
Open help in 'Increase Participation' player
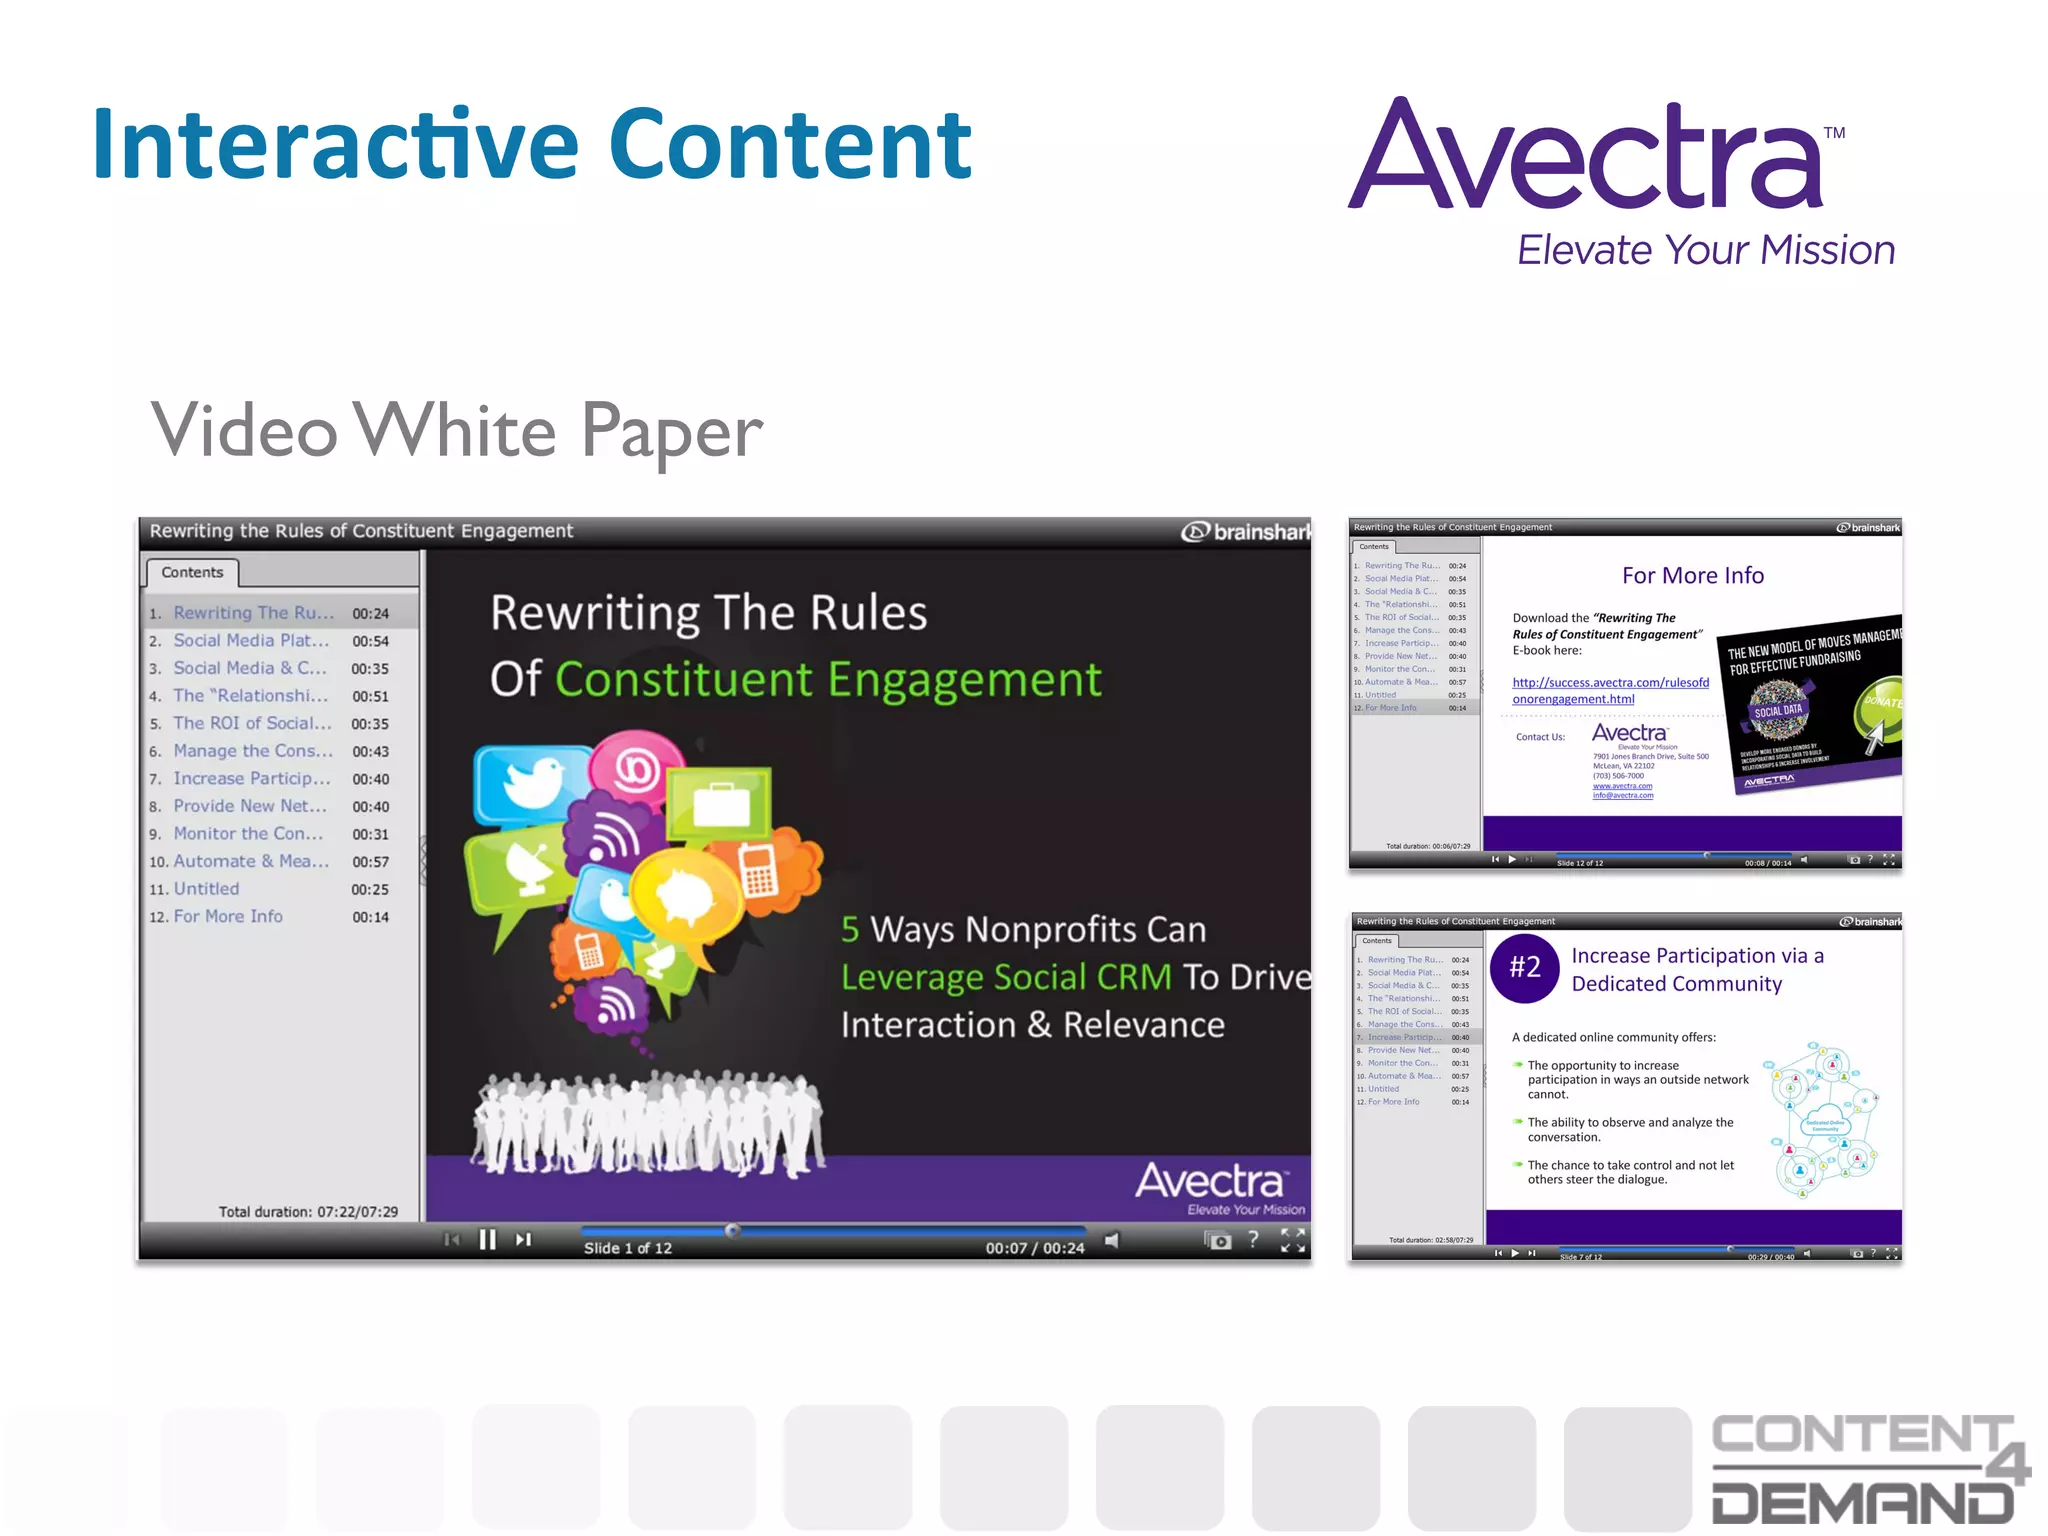click(1874, 1252)
